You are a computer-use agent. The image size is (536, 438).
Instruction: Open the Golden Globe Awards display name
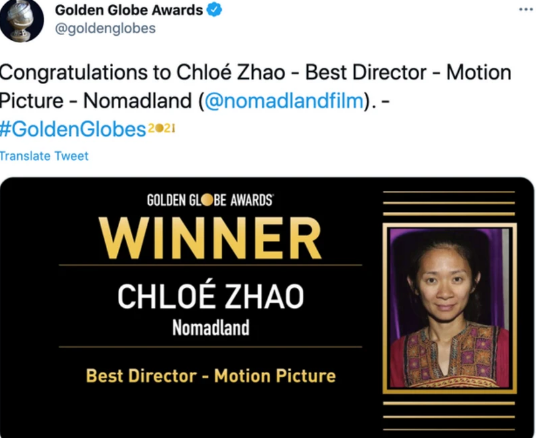pos(129,10)
